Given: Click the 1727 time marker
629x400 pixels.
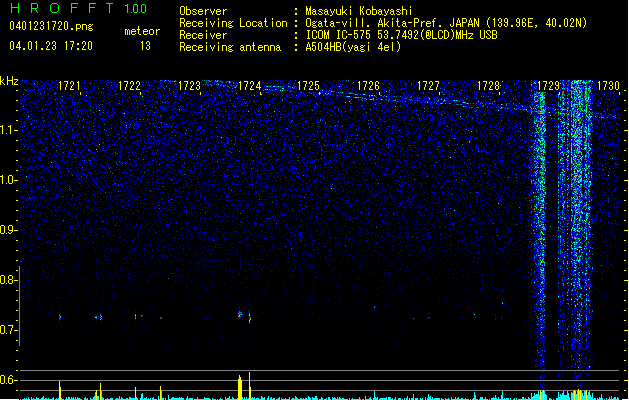Looking at the screenshot, I should 428,85.
